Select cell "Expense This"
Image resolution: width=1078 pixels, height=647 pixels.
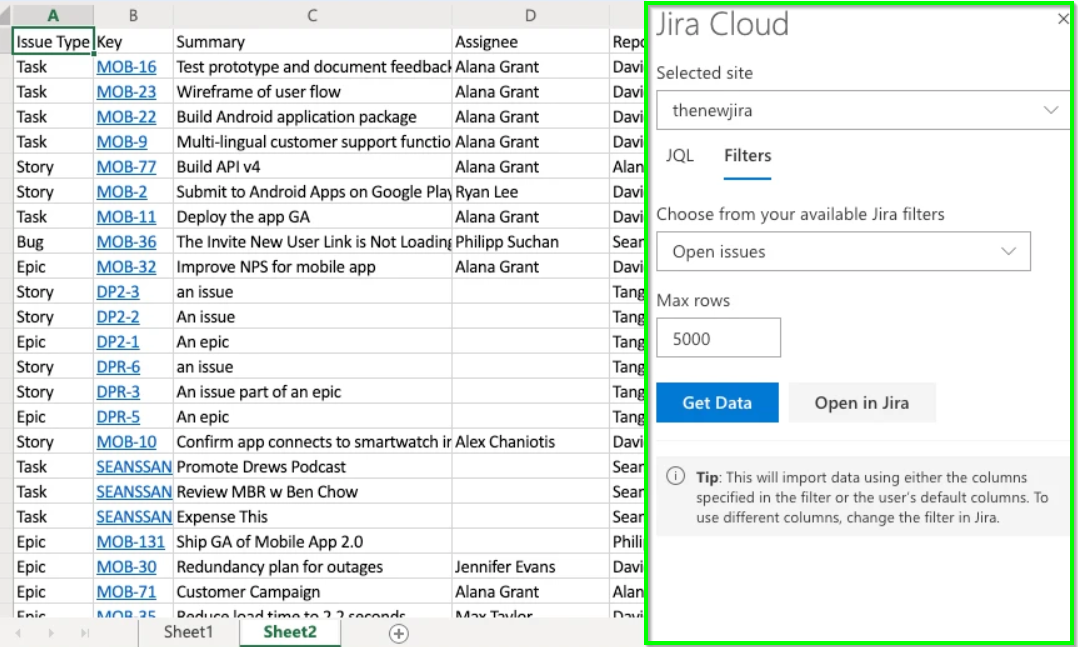pos(312,516)
